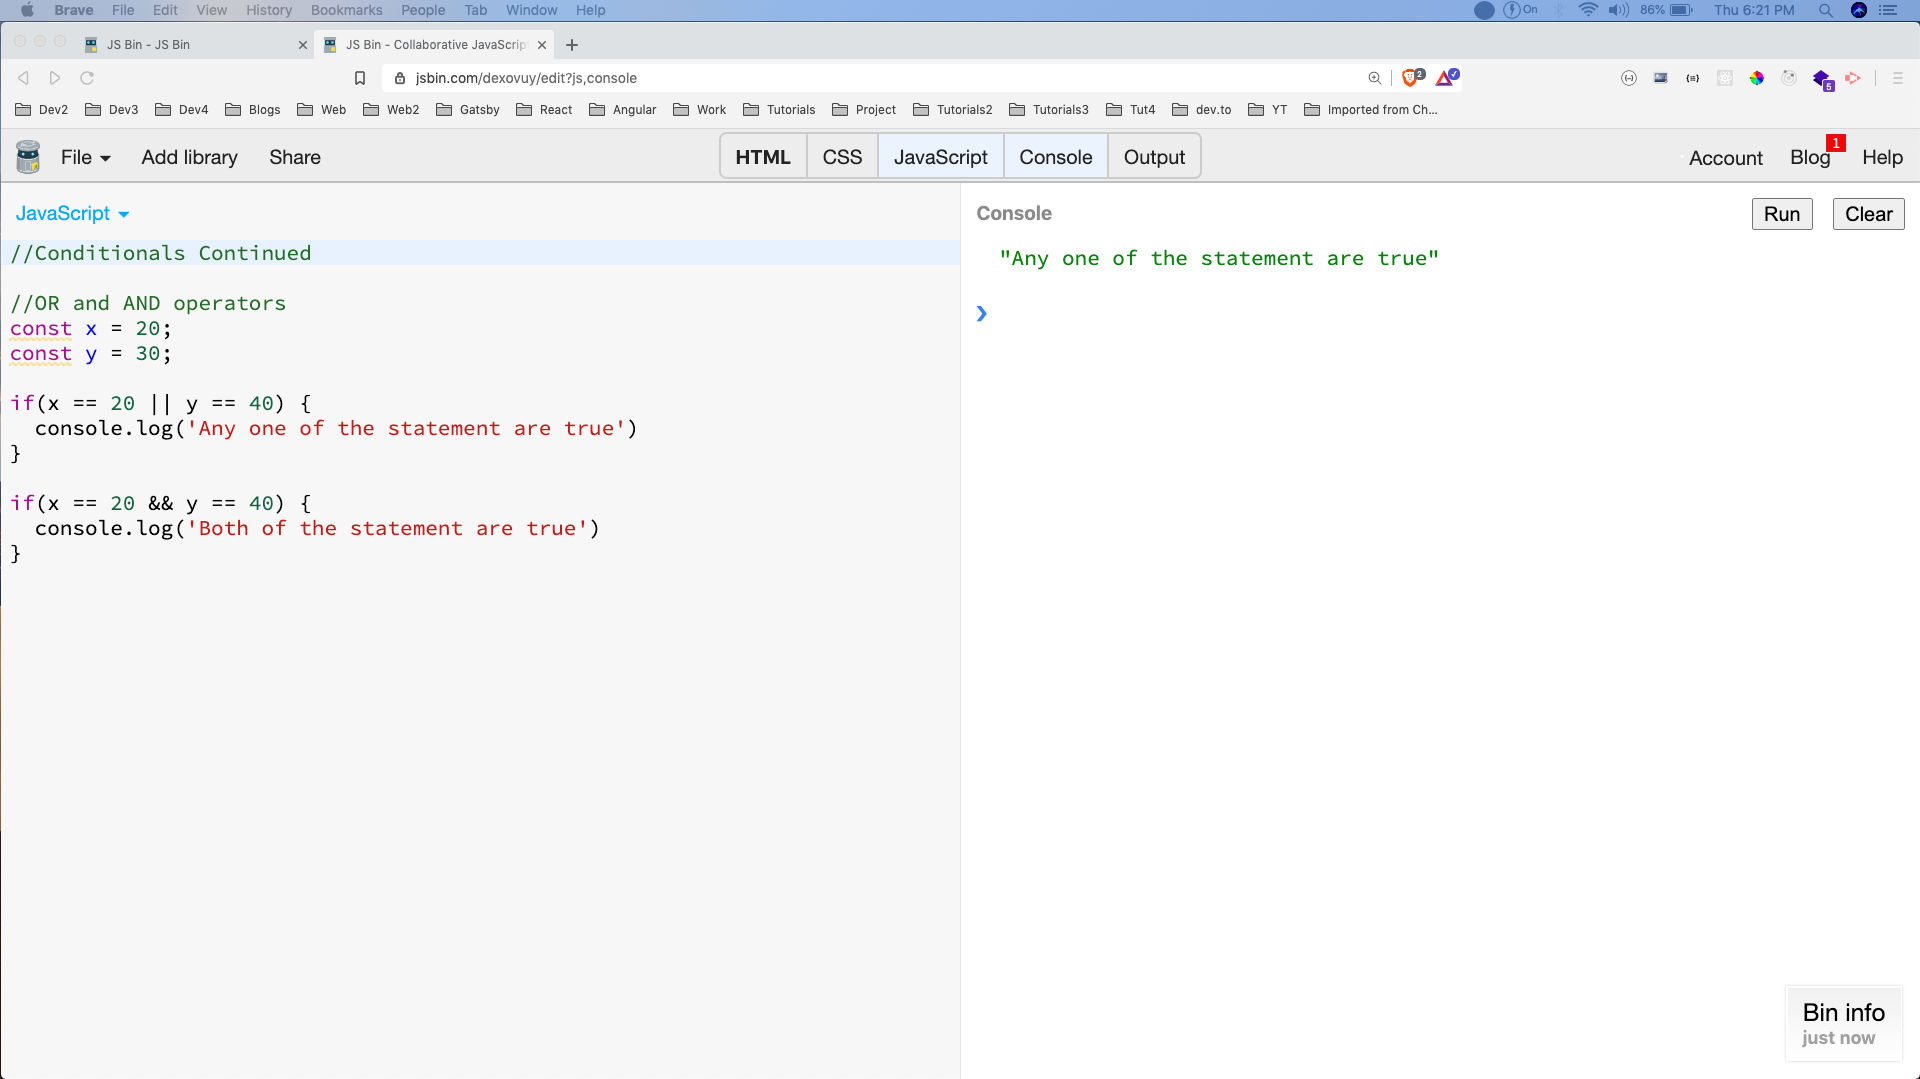This screenshot has height=1079, width=1920.
Task: Click the circled H extension icon
Action: click(1629, 78)
